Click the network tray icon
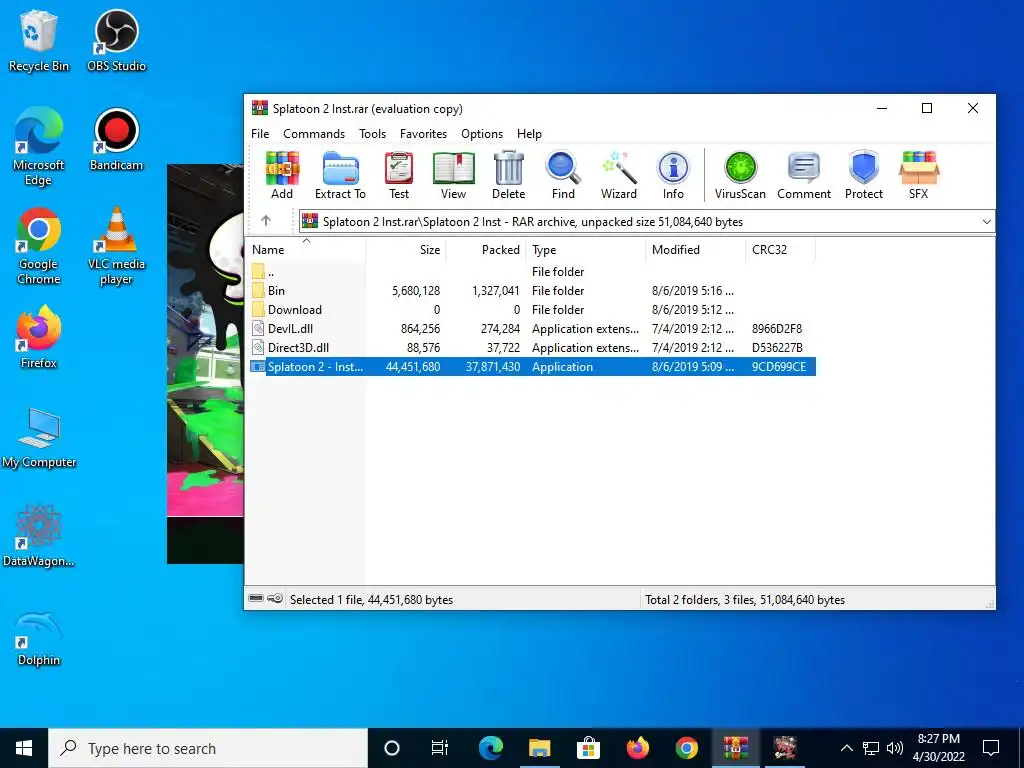The width and height of the screenshot is (1024, 768). 871,748
